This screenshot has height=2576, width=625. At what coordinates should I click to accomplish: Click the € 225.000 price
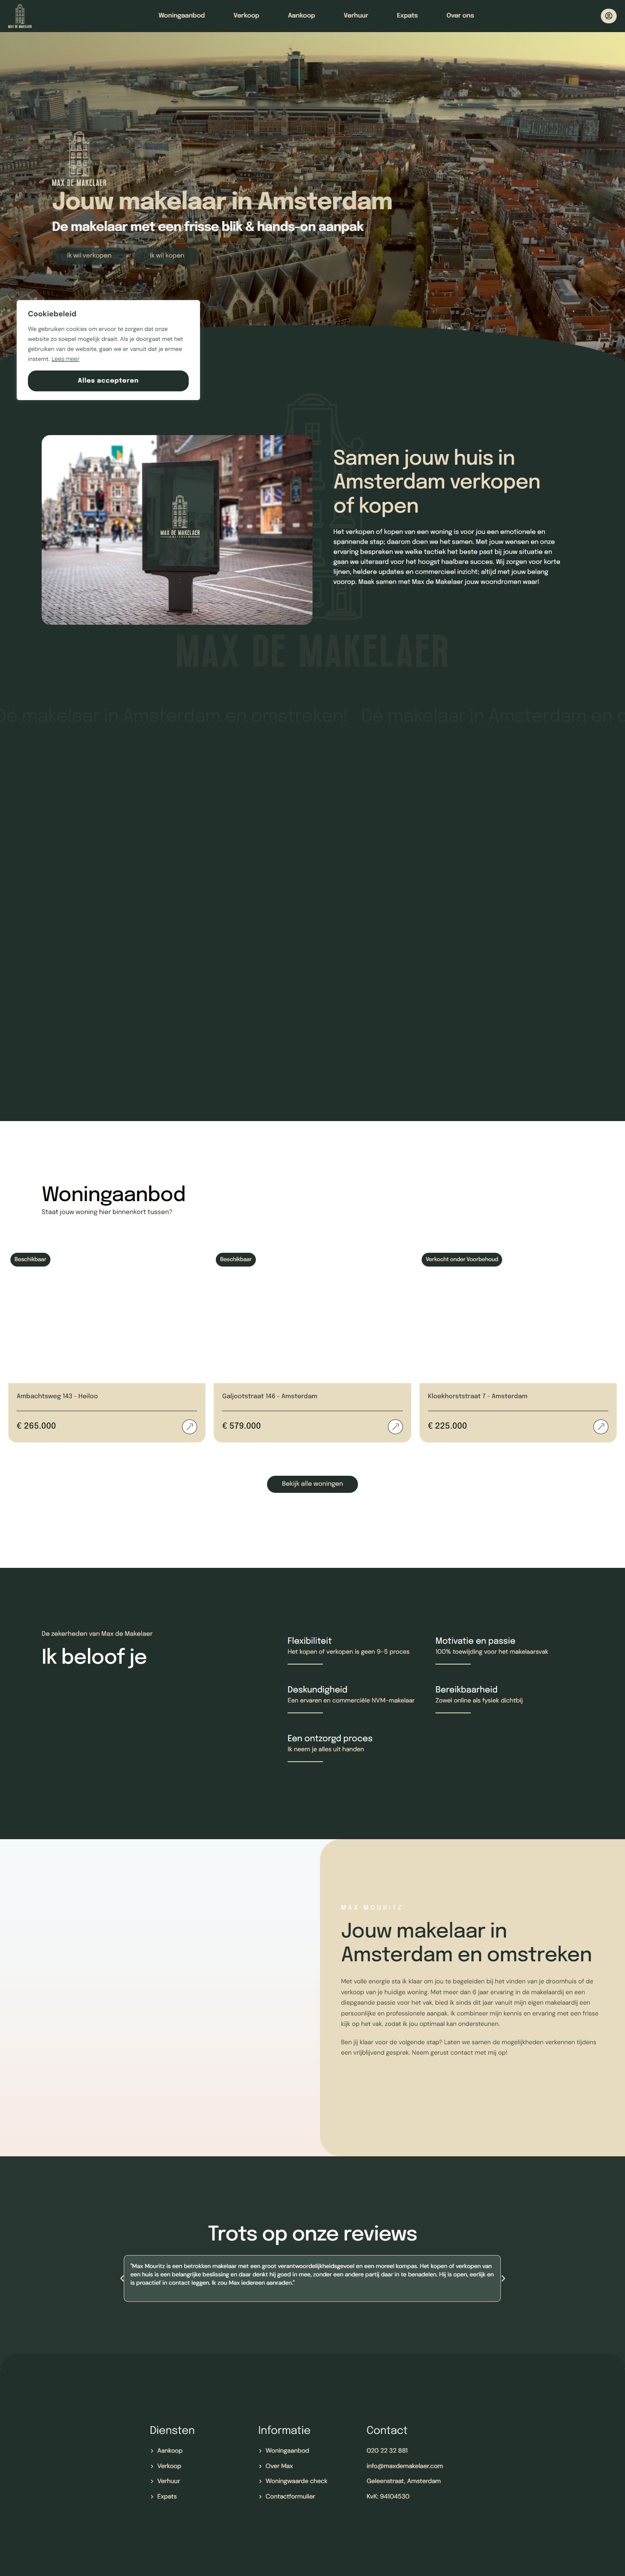447,1426
